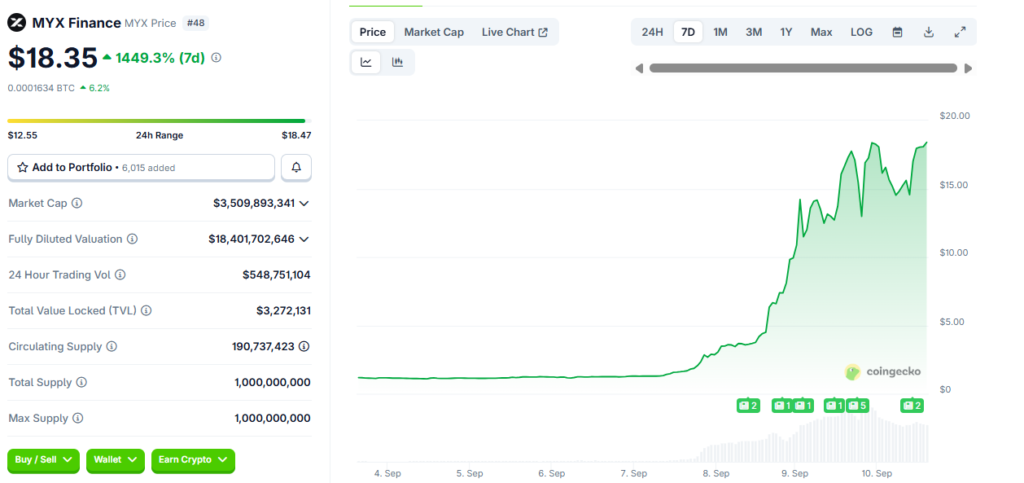The image size is (1024, 483).
Task: Switch to candlestick chart icon
Action: (398, 63)
